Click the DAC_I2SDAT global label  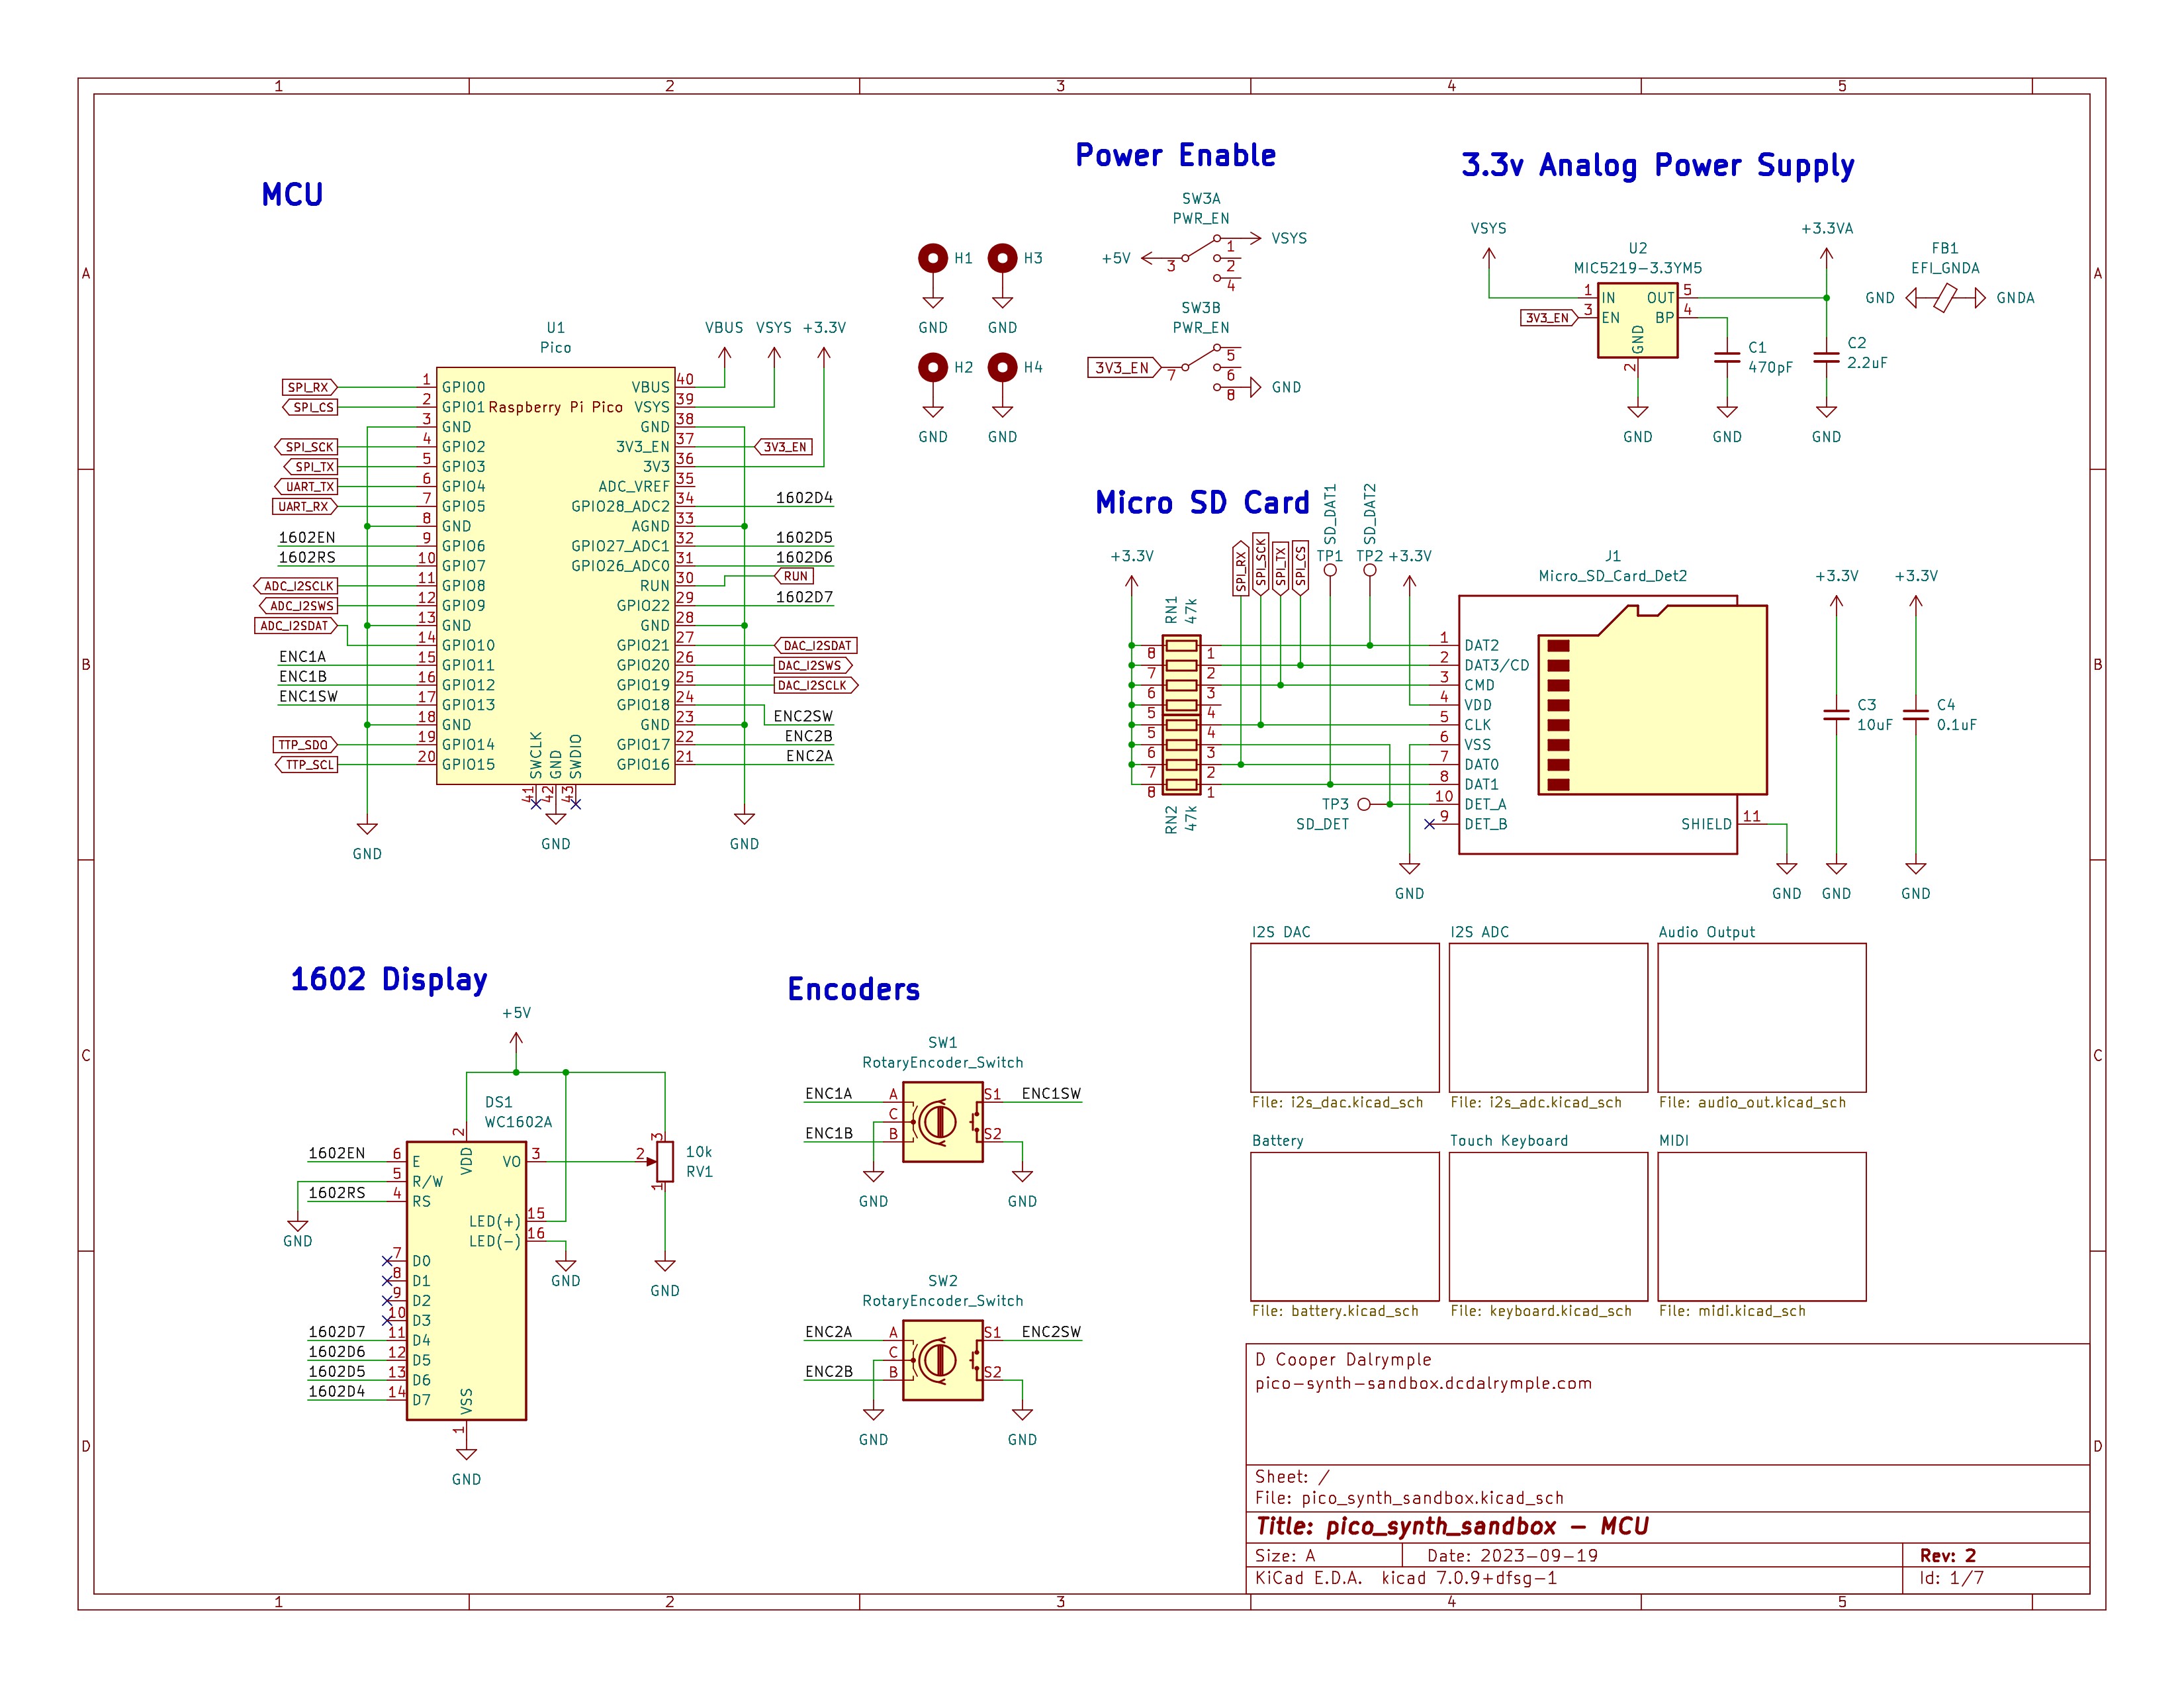pyautogui.click(x=816, y=646)
